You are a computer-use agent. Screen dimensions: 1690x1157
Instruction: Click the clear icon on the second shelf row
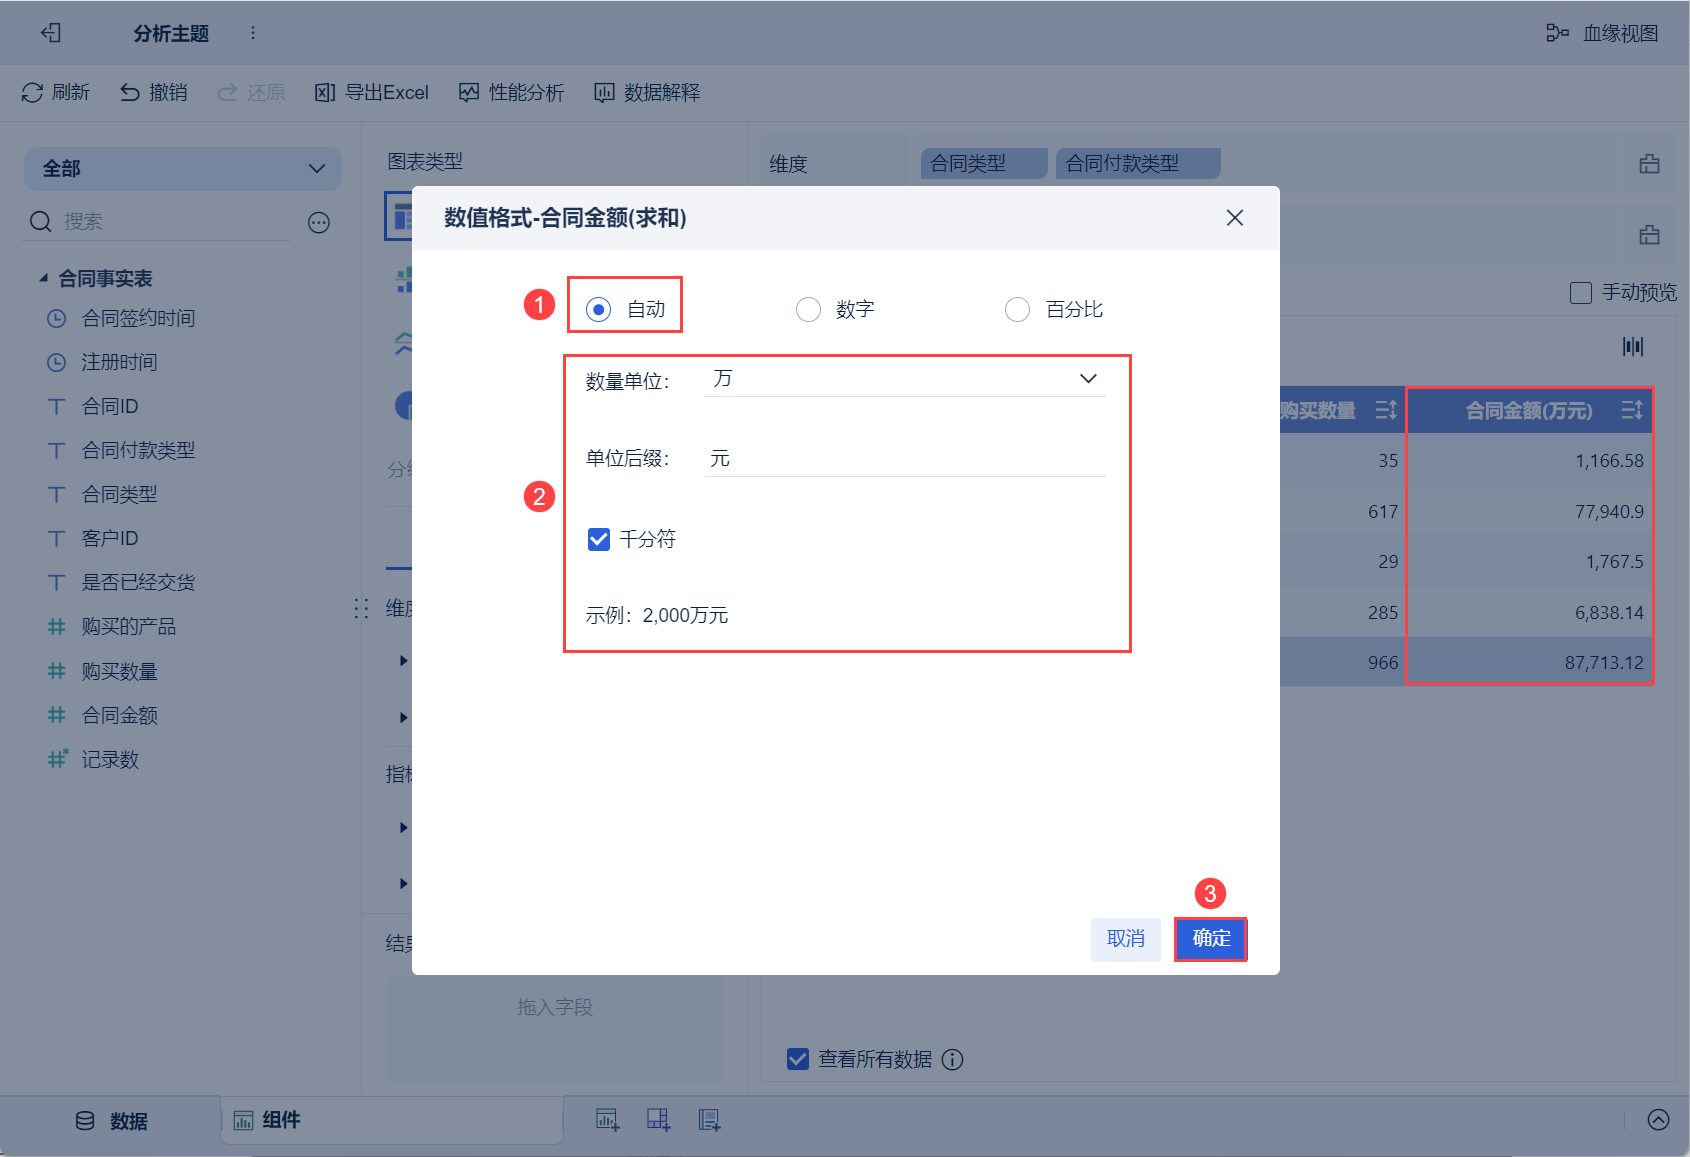[x=1650, y=235]
